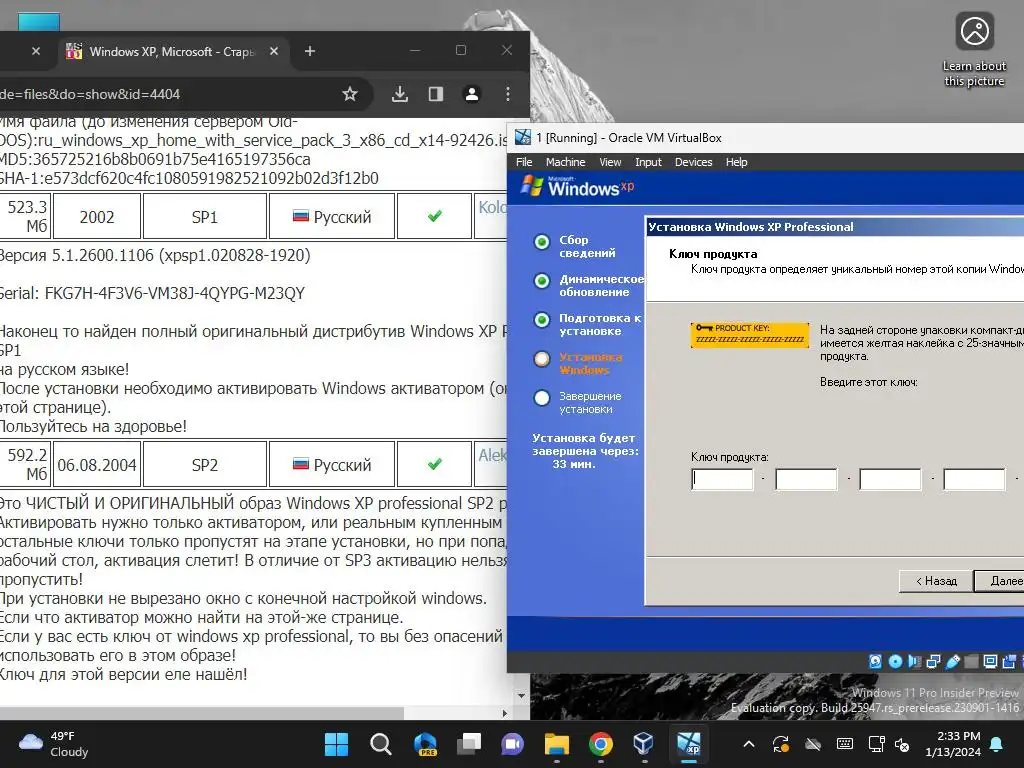Image resolution: width=1024 pixels, height=768 pixels.
Task: Switch to Chrome from taskbar
Action: pos(600,744)
